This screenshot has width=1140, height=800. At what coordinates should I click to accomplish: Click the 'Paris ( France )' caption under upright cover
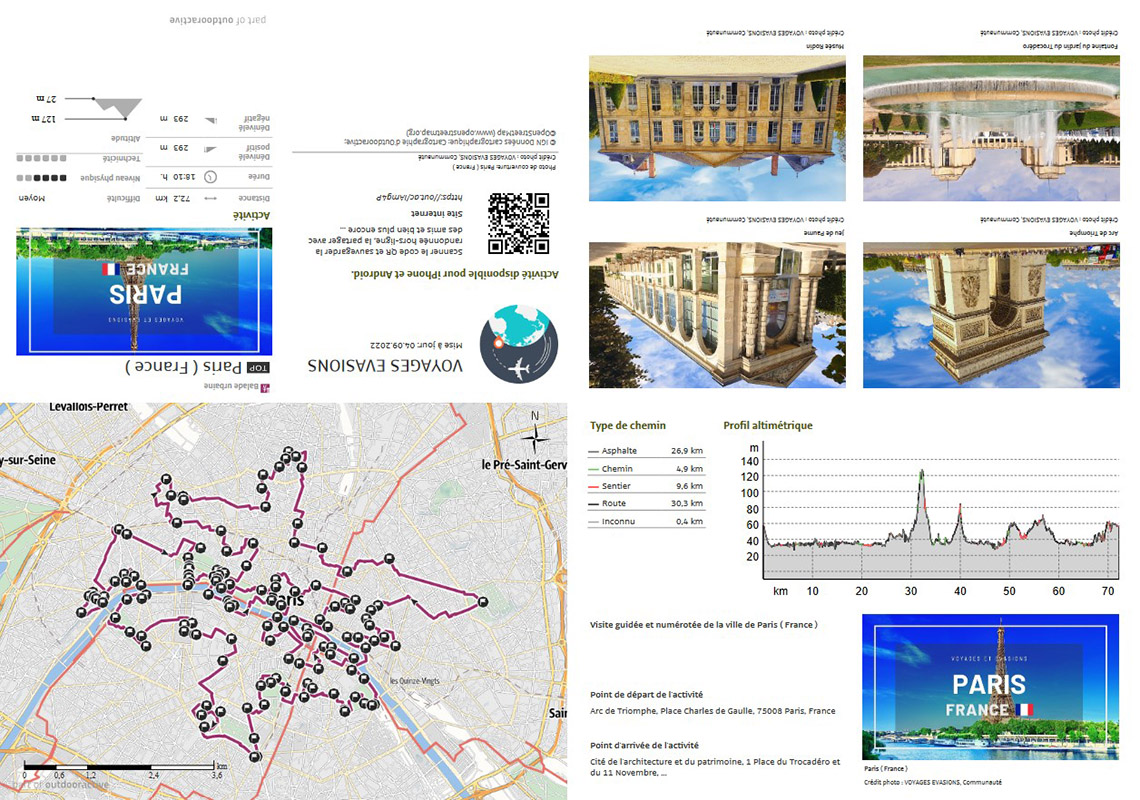[x=886, y=769]
